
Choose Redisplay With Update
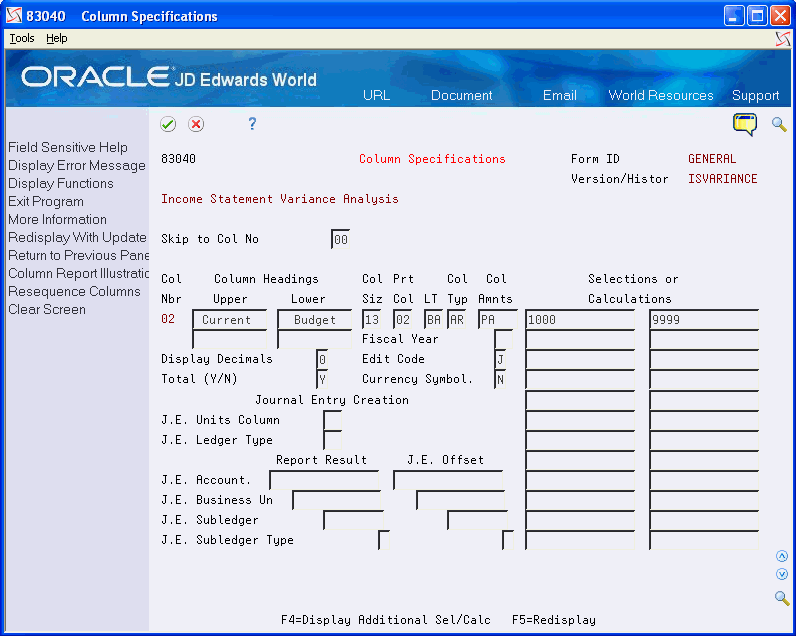[x=77, y=238]
